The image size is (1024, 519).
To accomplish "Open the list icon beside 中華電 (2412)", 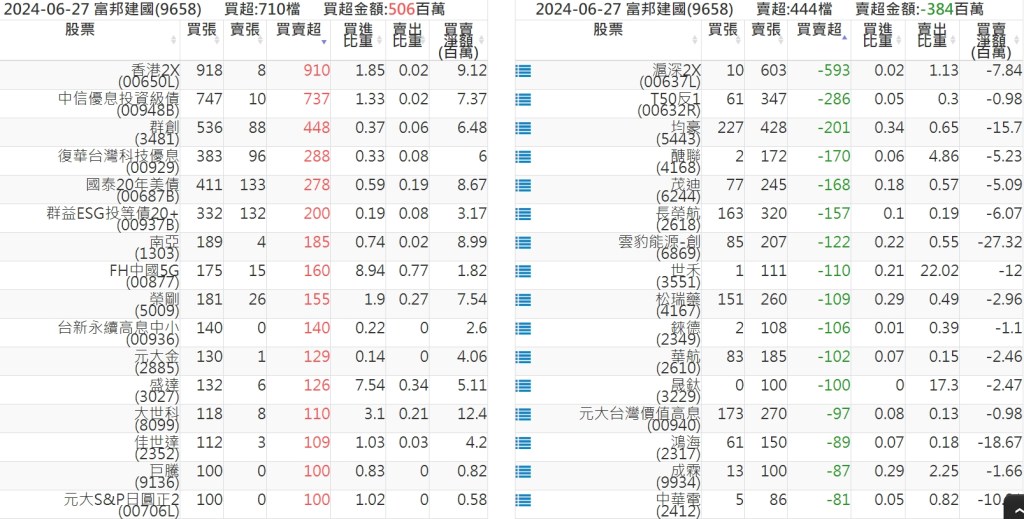I will (x=522, y=500).
